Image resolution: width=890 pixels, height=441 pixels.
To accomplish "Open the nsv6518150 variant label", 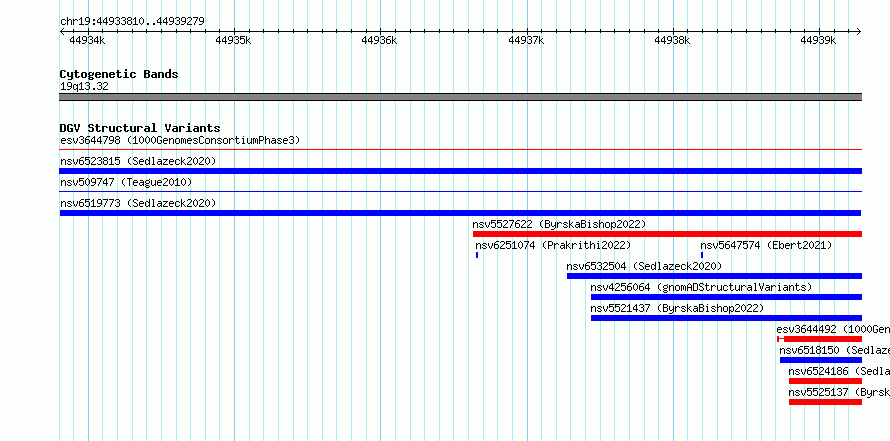I will (x=834, y=350).
